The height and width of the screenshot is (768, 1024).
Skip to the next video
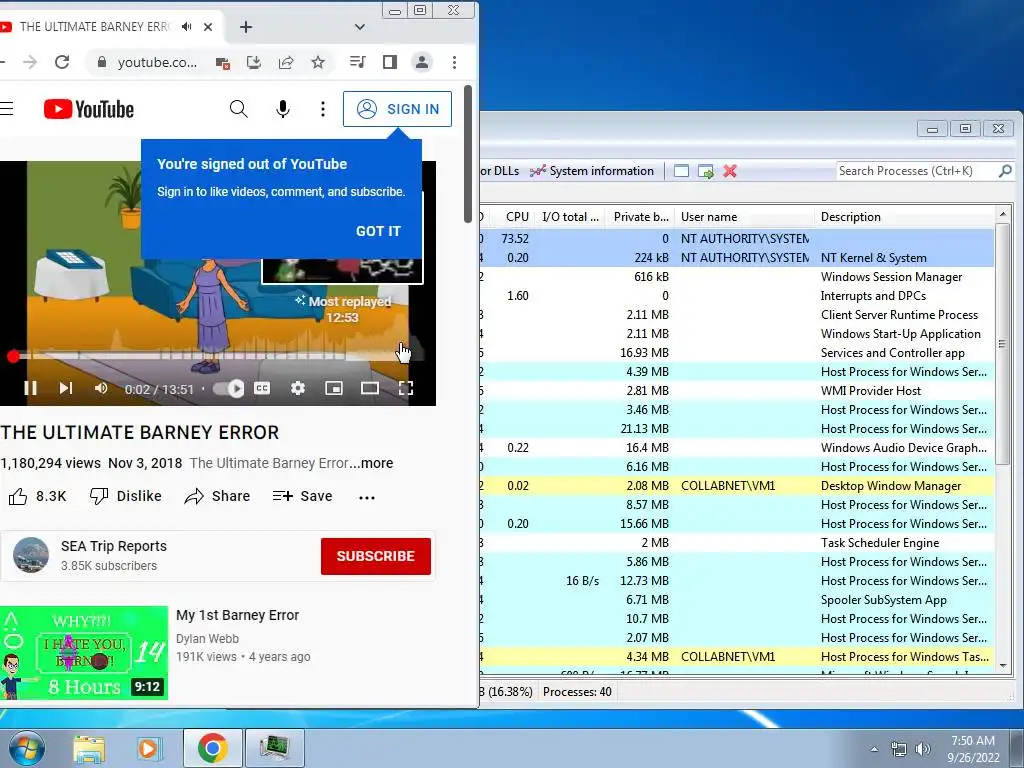(65, 389)
